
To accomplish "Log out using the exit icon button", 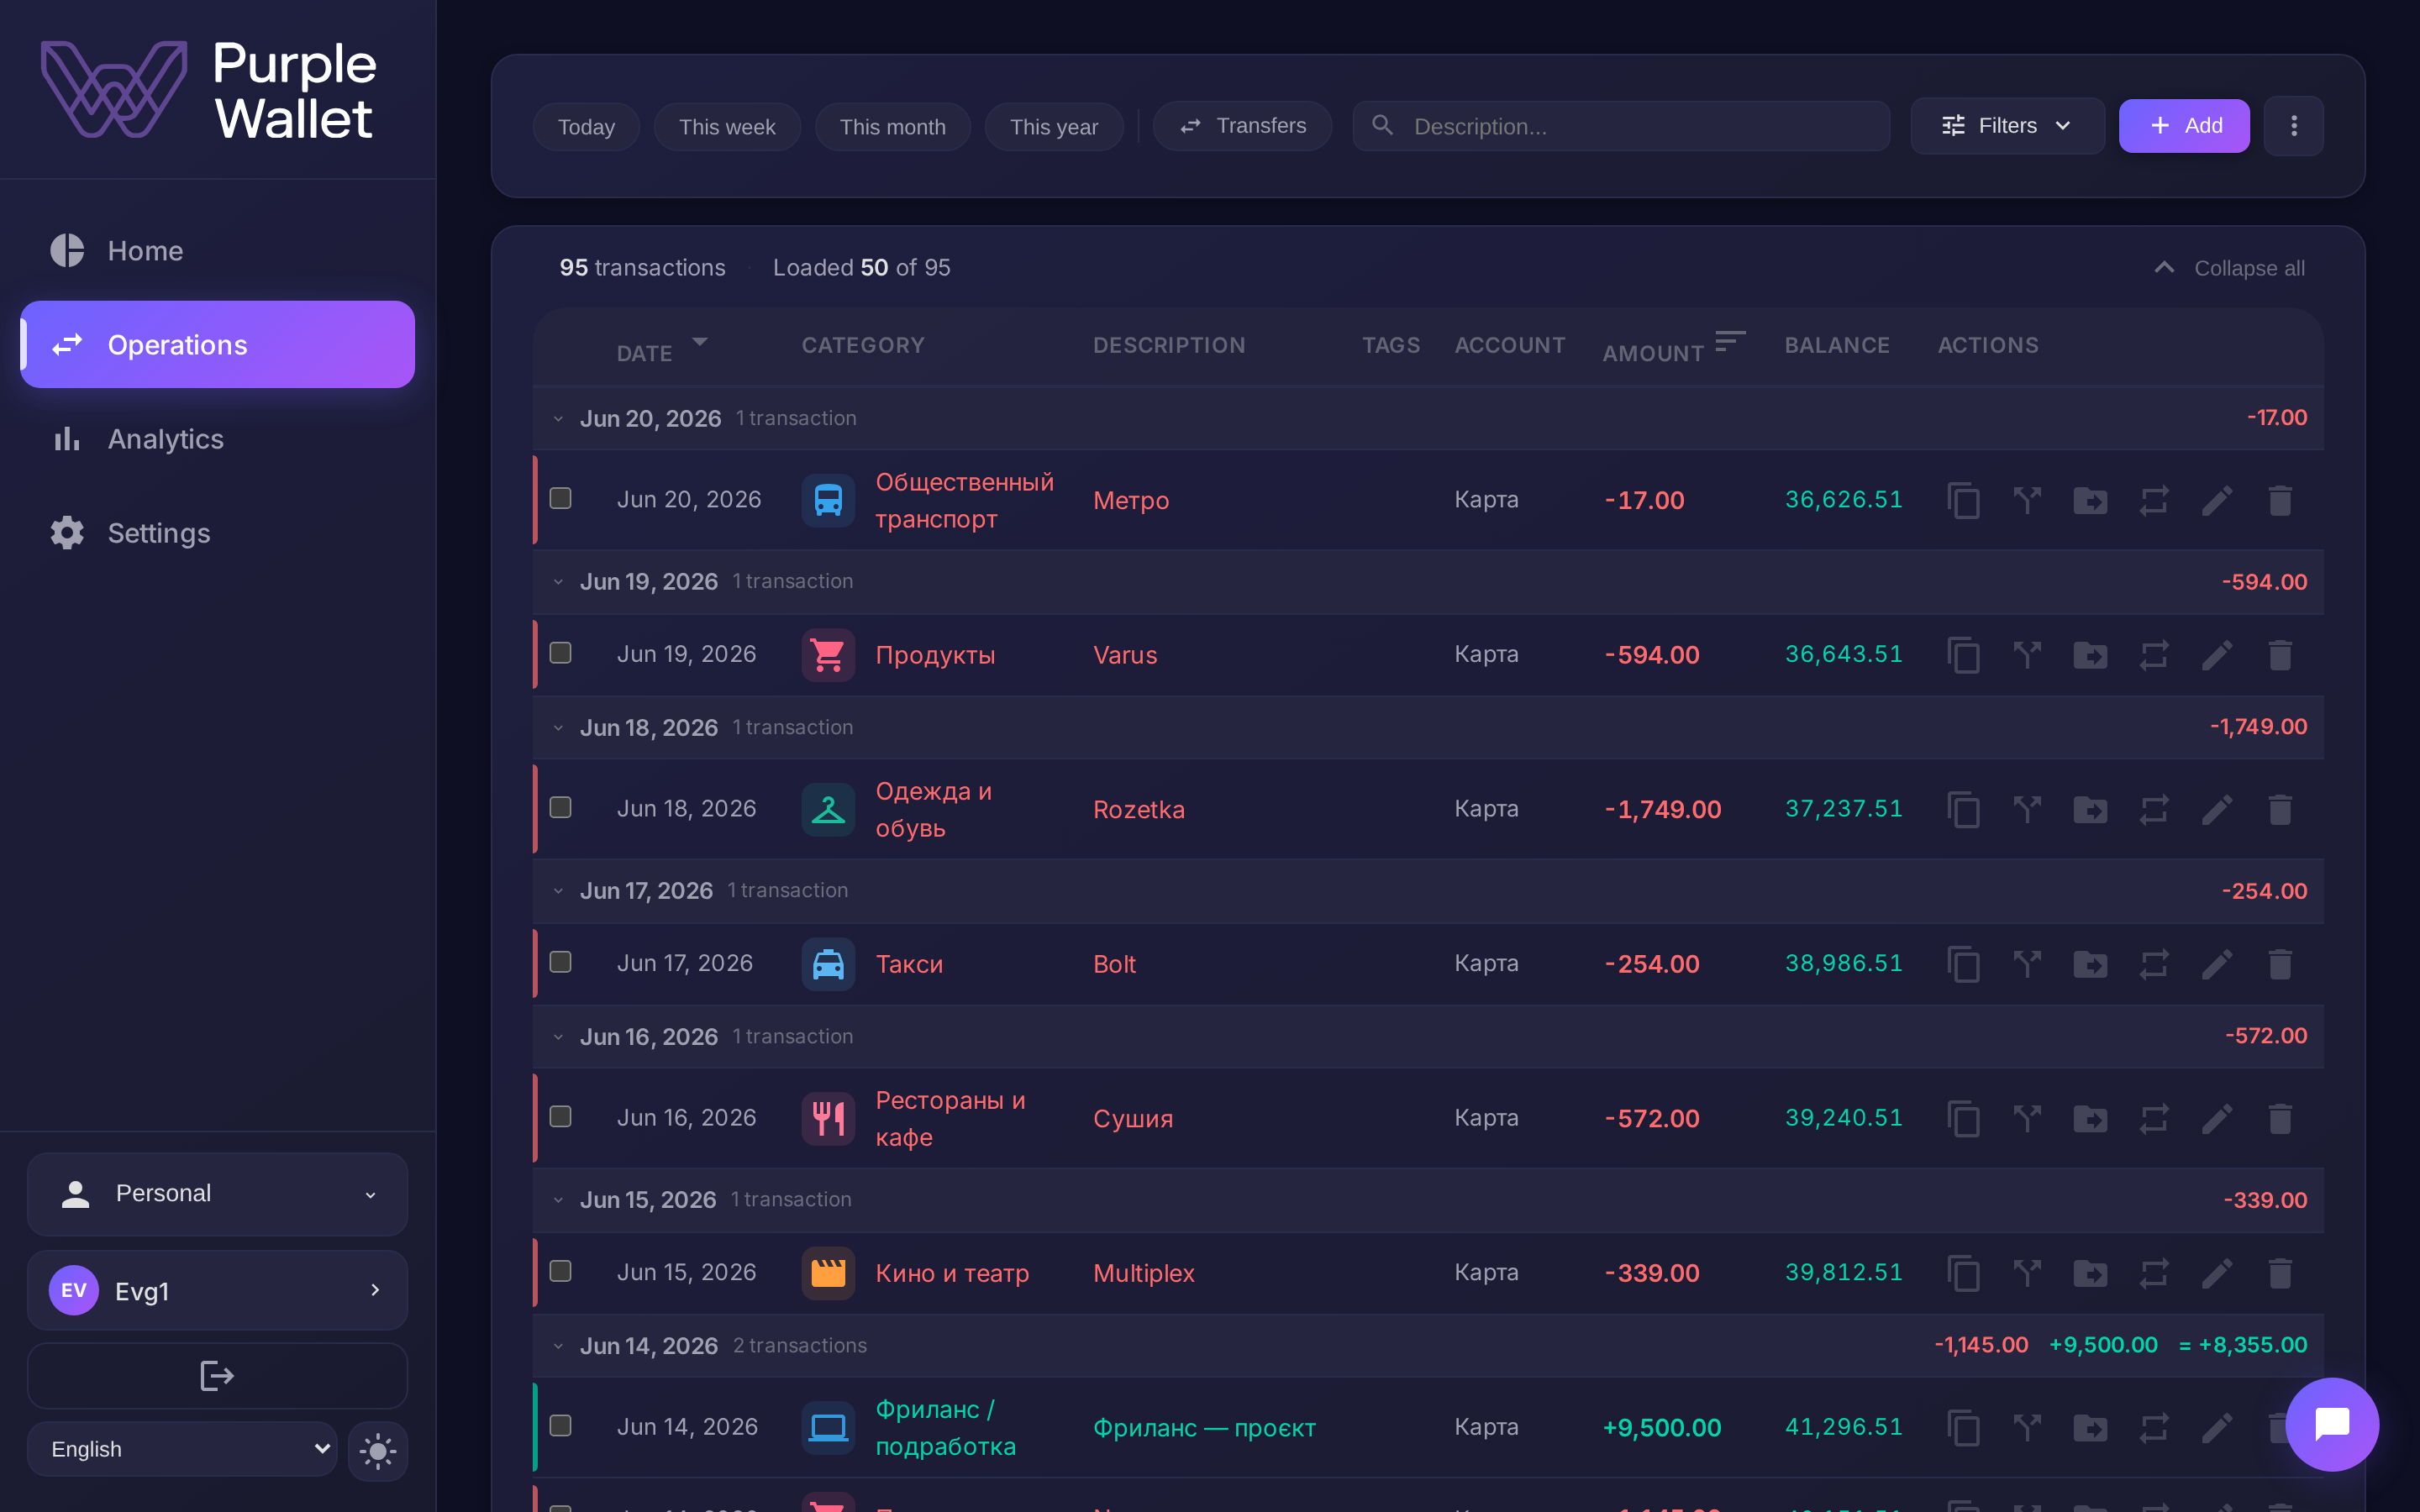I will click(x=217, y=1376).
